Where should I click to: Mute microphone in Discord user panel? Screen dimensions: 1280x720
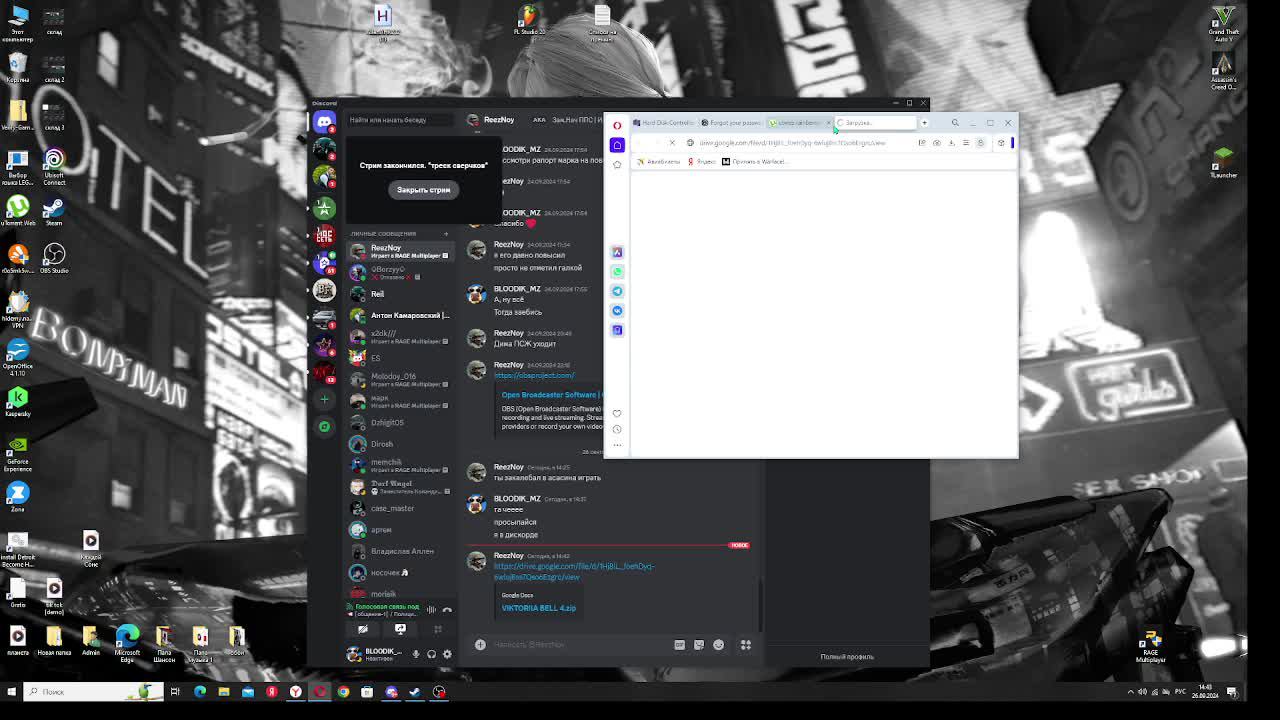pos(416,654)
